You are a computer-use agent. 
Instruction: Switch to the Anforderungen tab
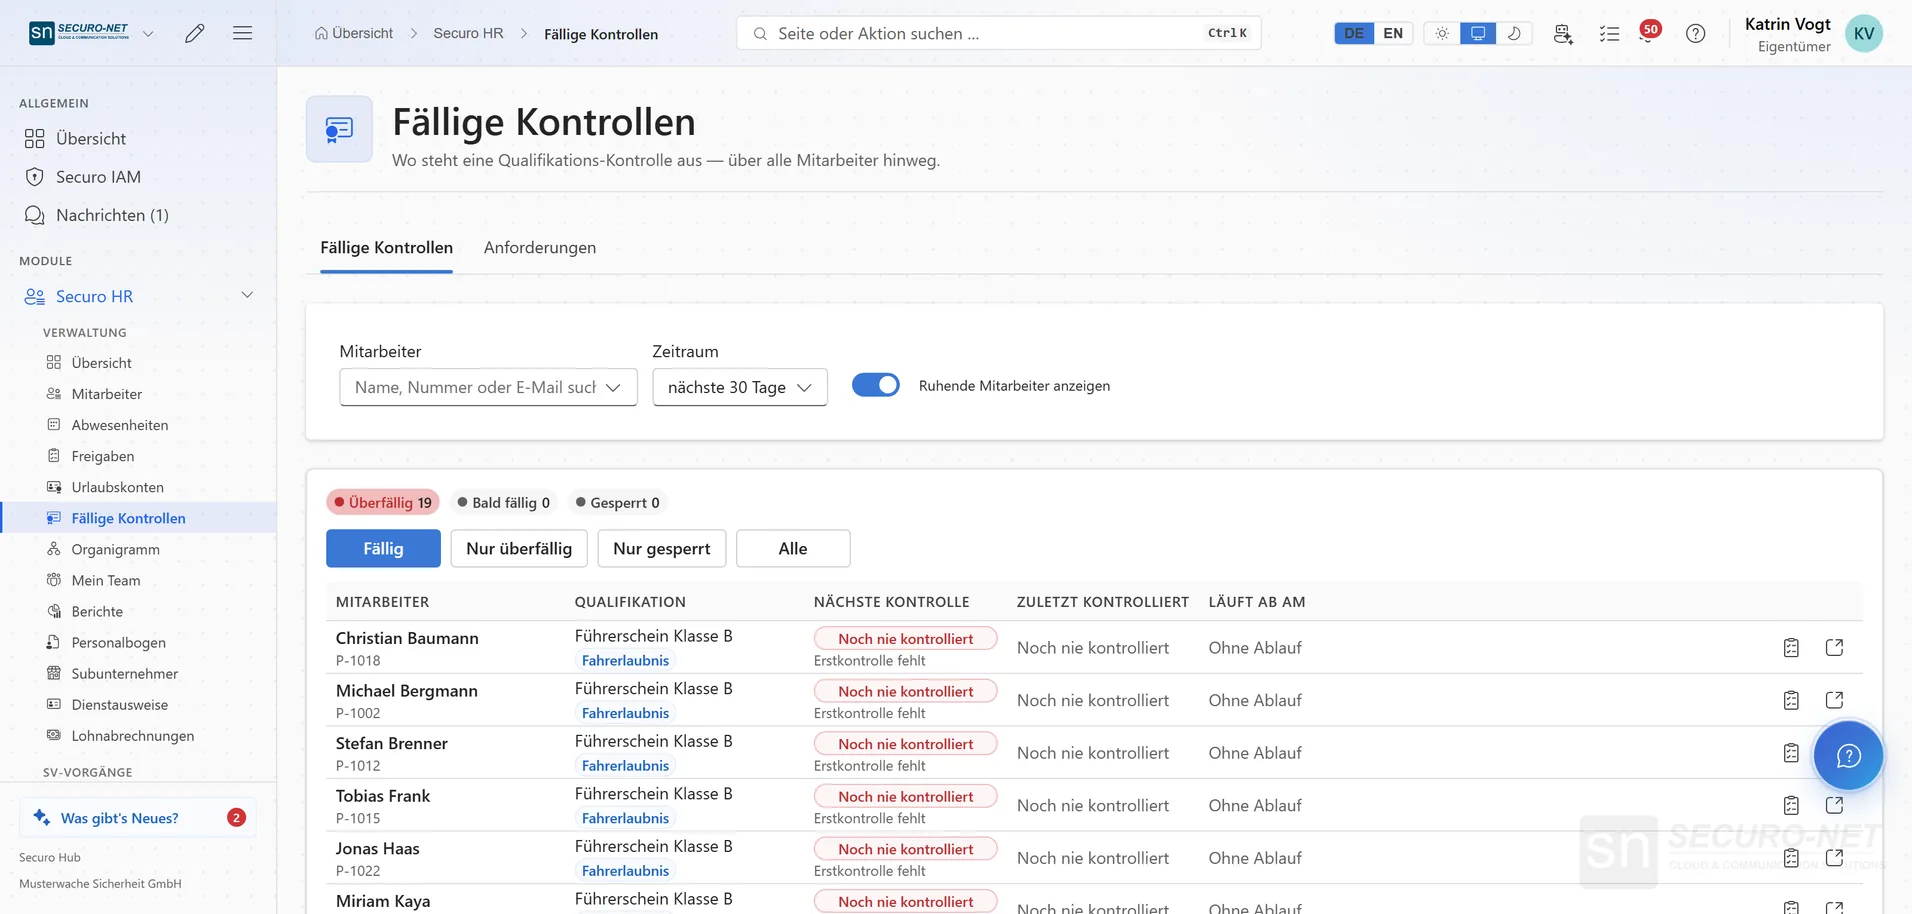coord(540,248)
